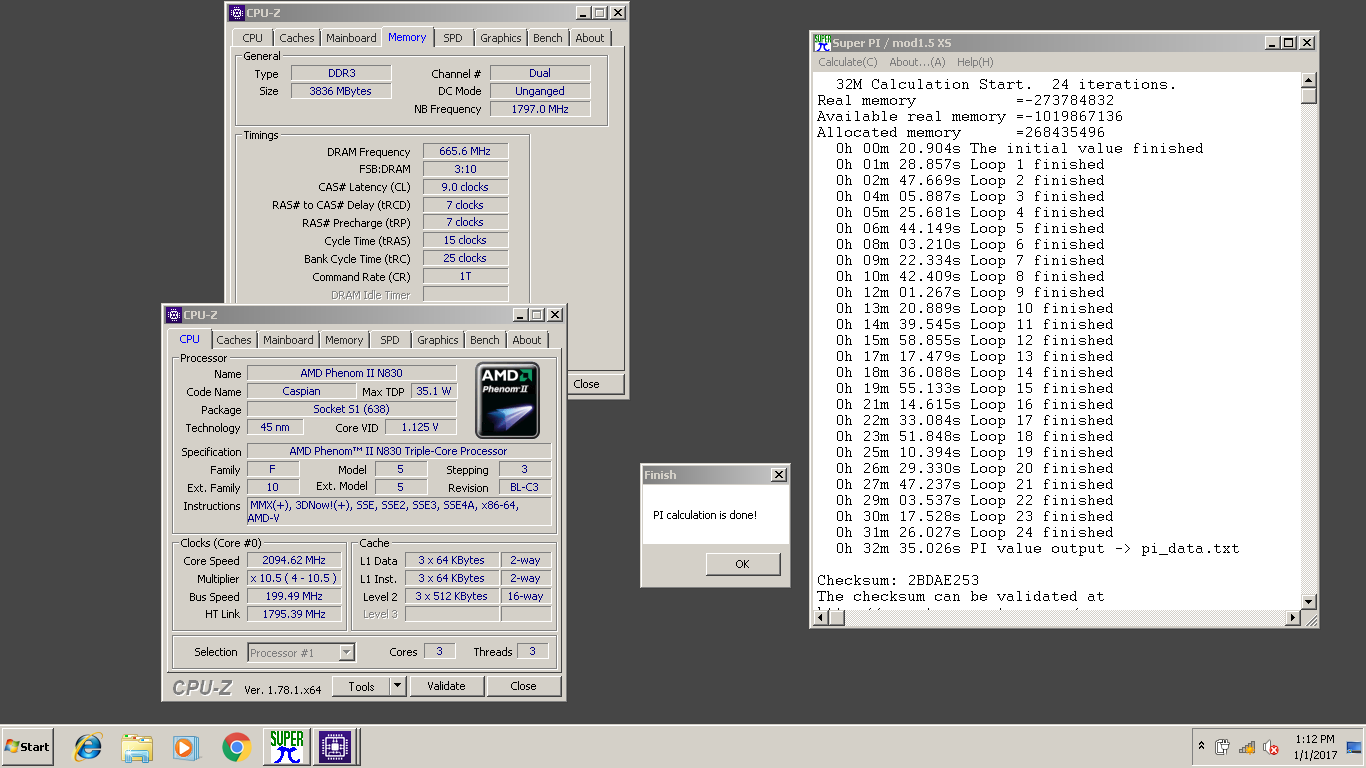Click HT Link 1795.39 MHz value

293,614
